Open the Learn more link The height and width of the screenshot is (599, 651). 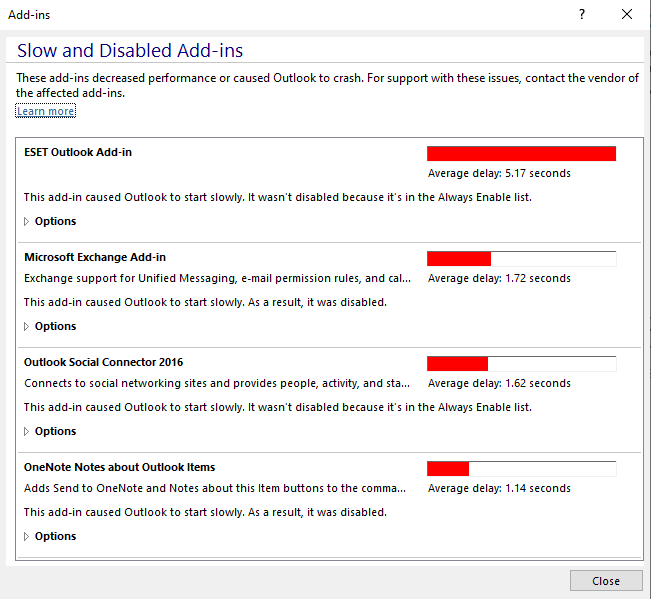click(x=45, y=111)
